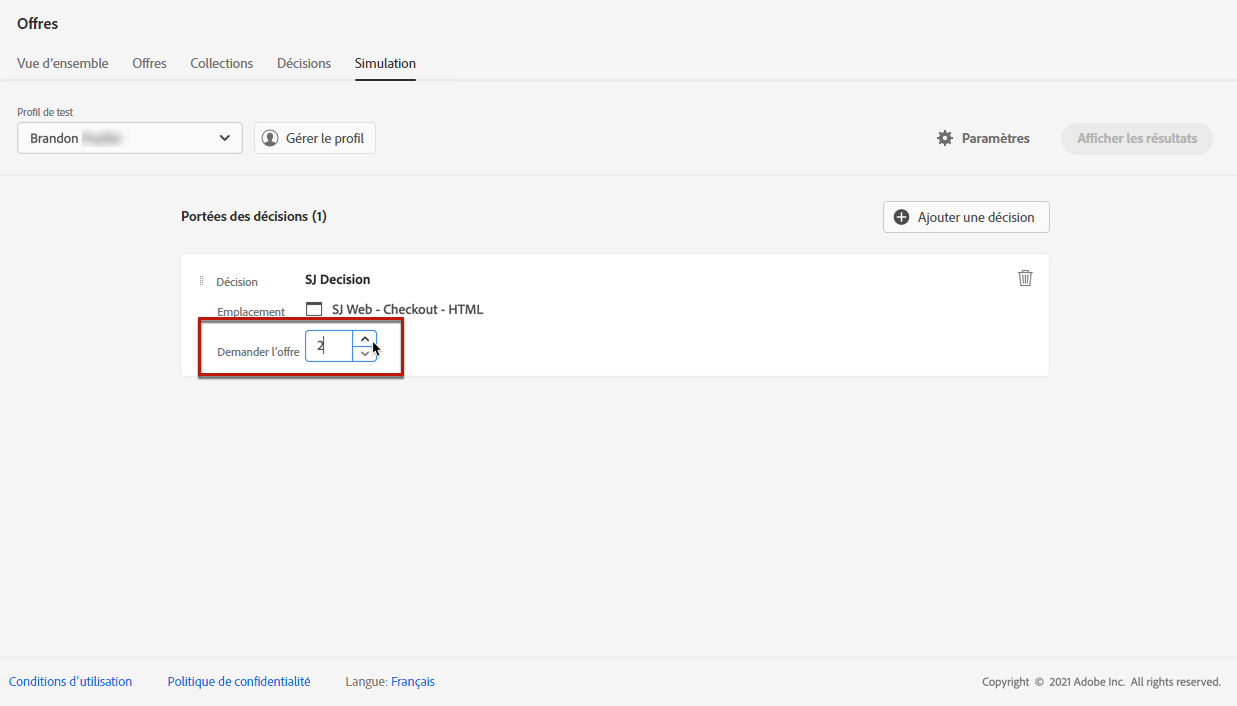Screen dimensions: 1237x706
Task: Expand profile list using chevron arrow
Action: click(x=225, y=138)
